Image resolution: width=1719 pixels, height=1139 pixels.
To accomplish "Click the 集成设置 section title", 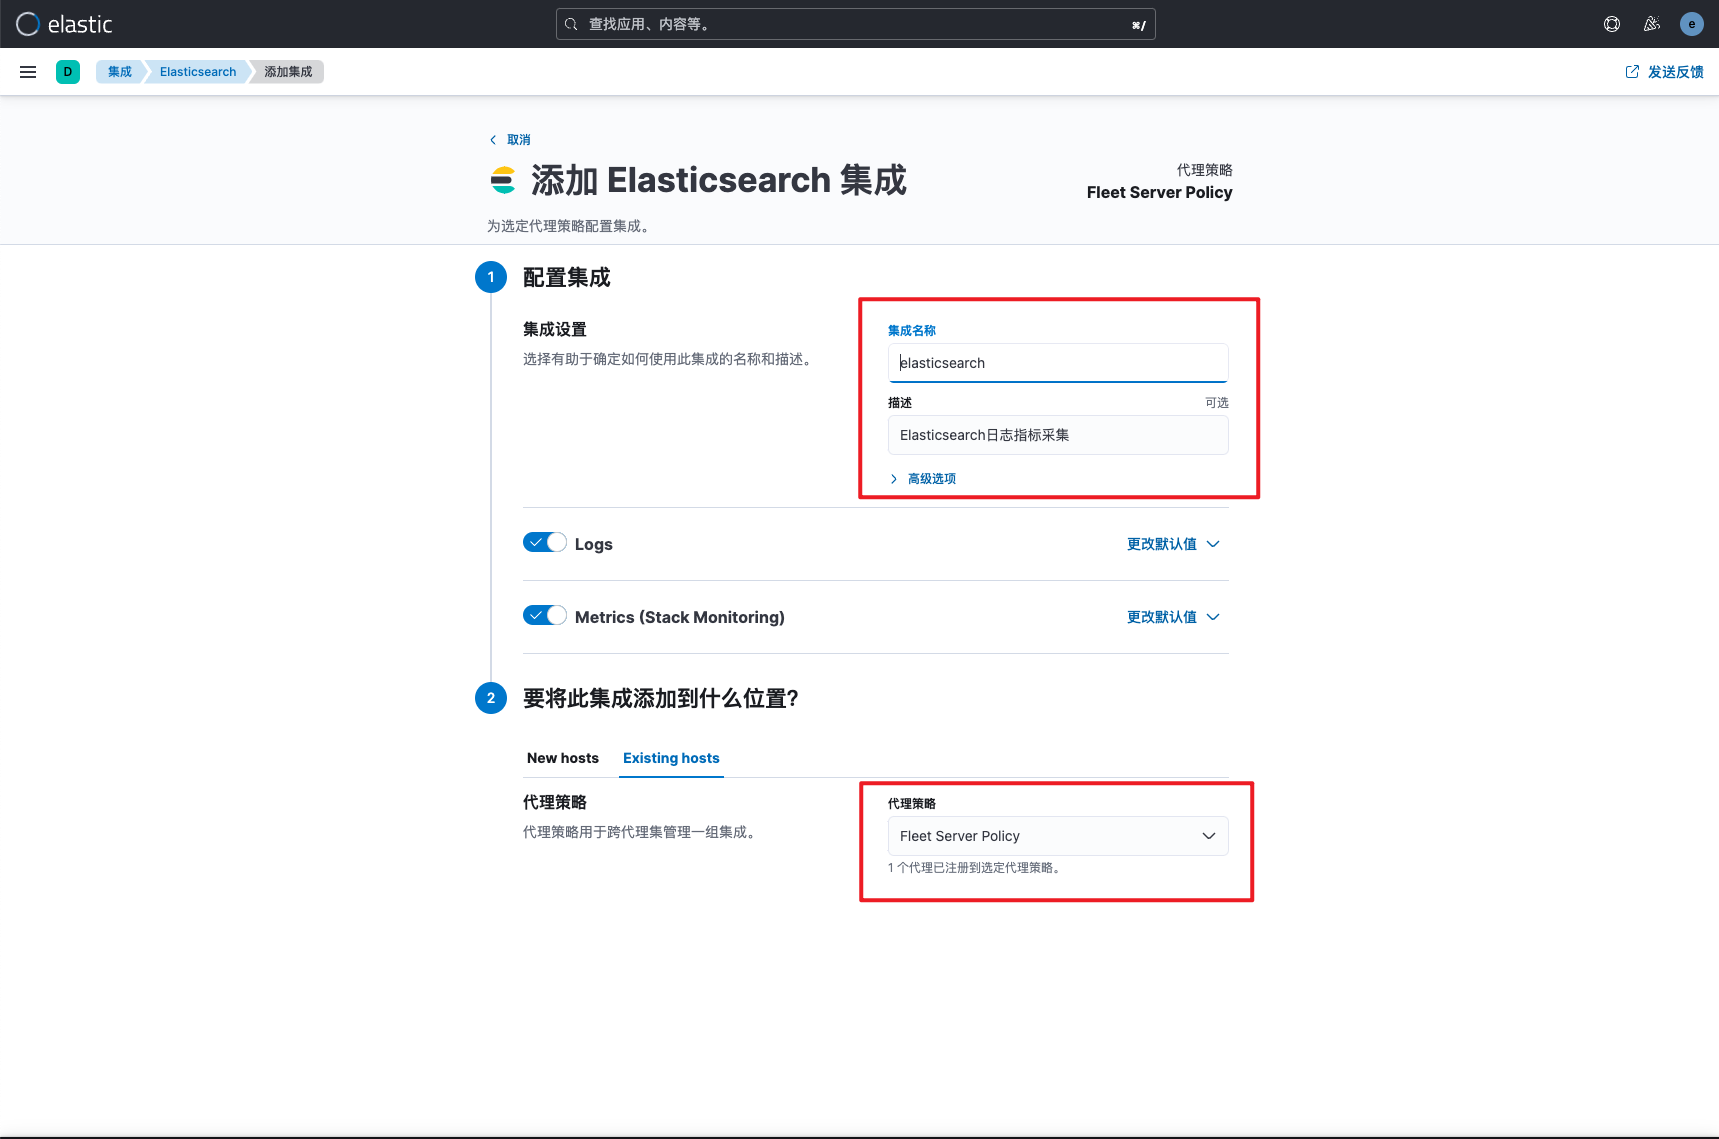I will coord(555,329).
